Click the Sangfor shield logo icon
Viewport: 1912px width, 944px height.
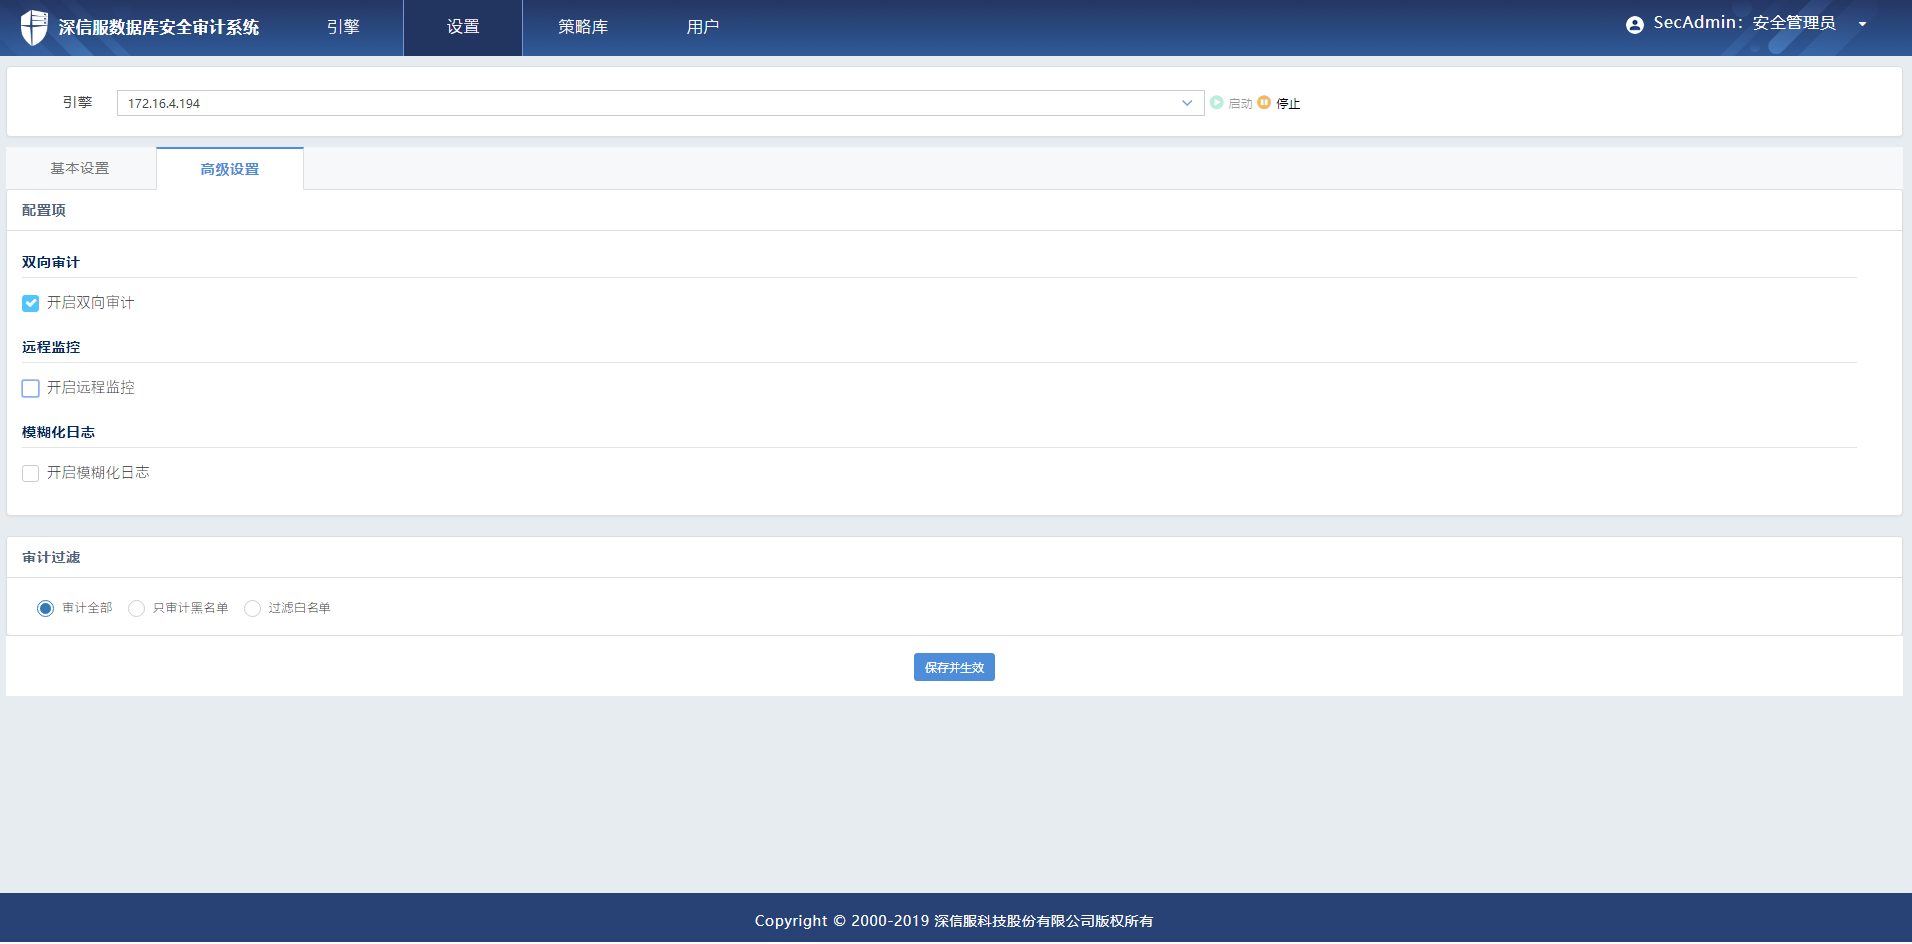[x=34, y=27]
